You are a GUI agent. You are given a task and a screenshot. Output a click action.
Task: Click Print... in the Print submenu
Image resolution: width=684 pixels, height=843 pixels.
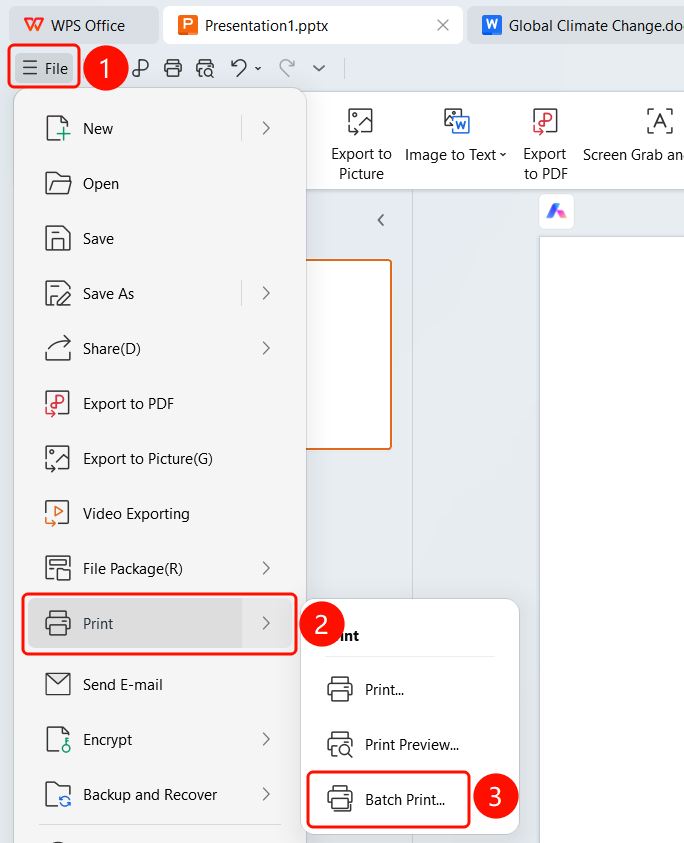point(410,690)
